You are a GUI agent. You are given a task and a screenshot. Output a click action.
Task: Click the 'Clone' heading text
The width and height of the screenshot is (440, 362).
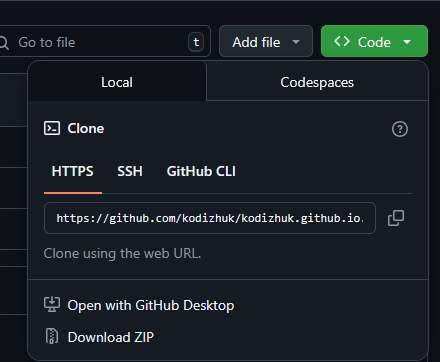coord(86,128)
